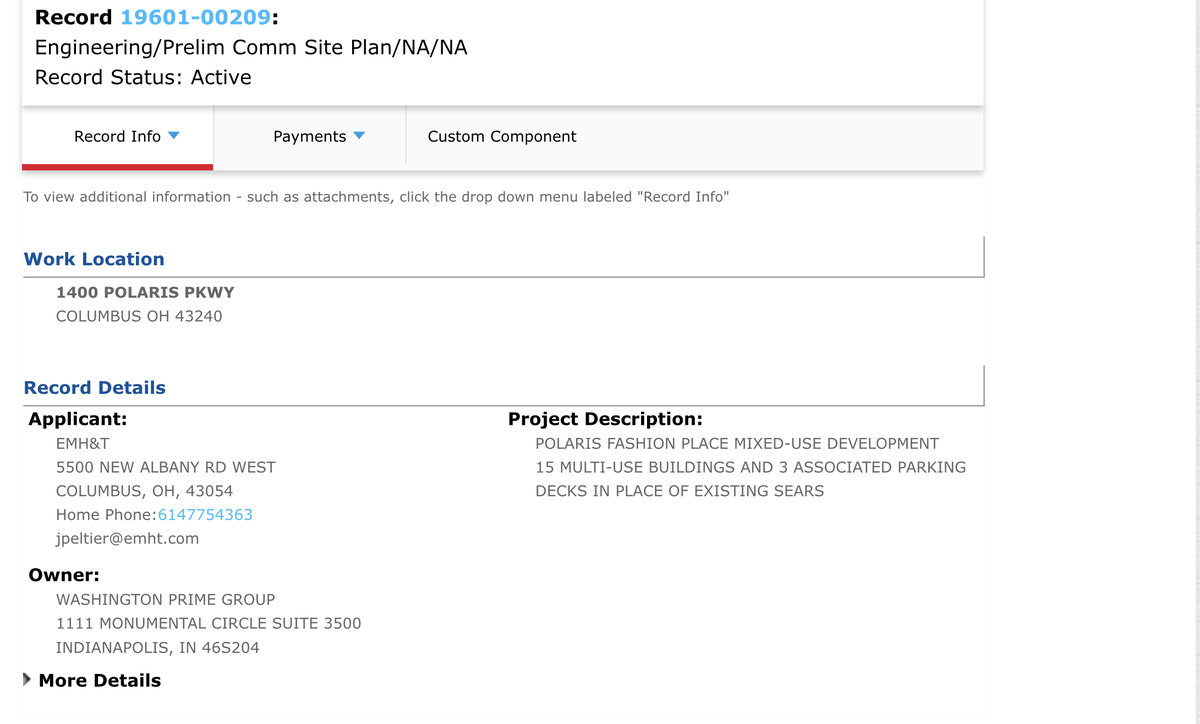Switch to the Custom Component tab

point(502,136)
